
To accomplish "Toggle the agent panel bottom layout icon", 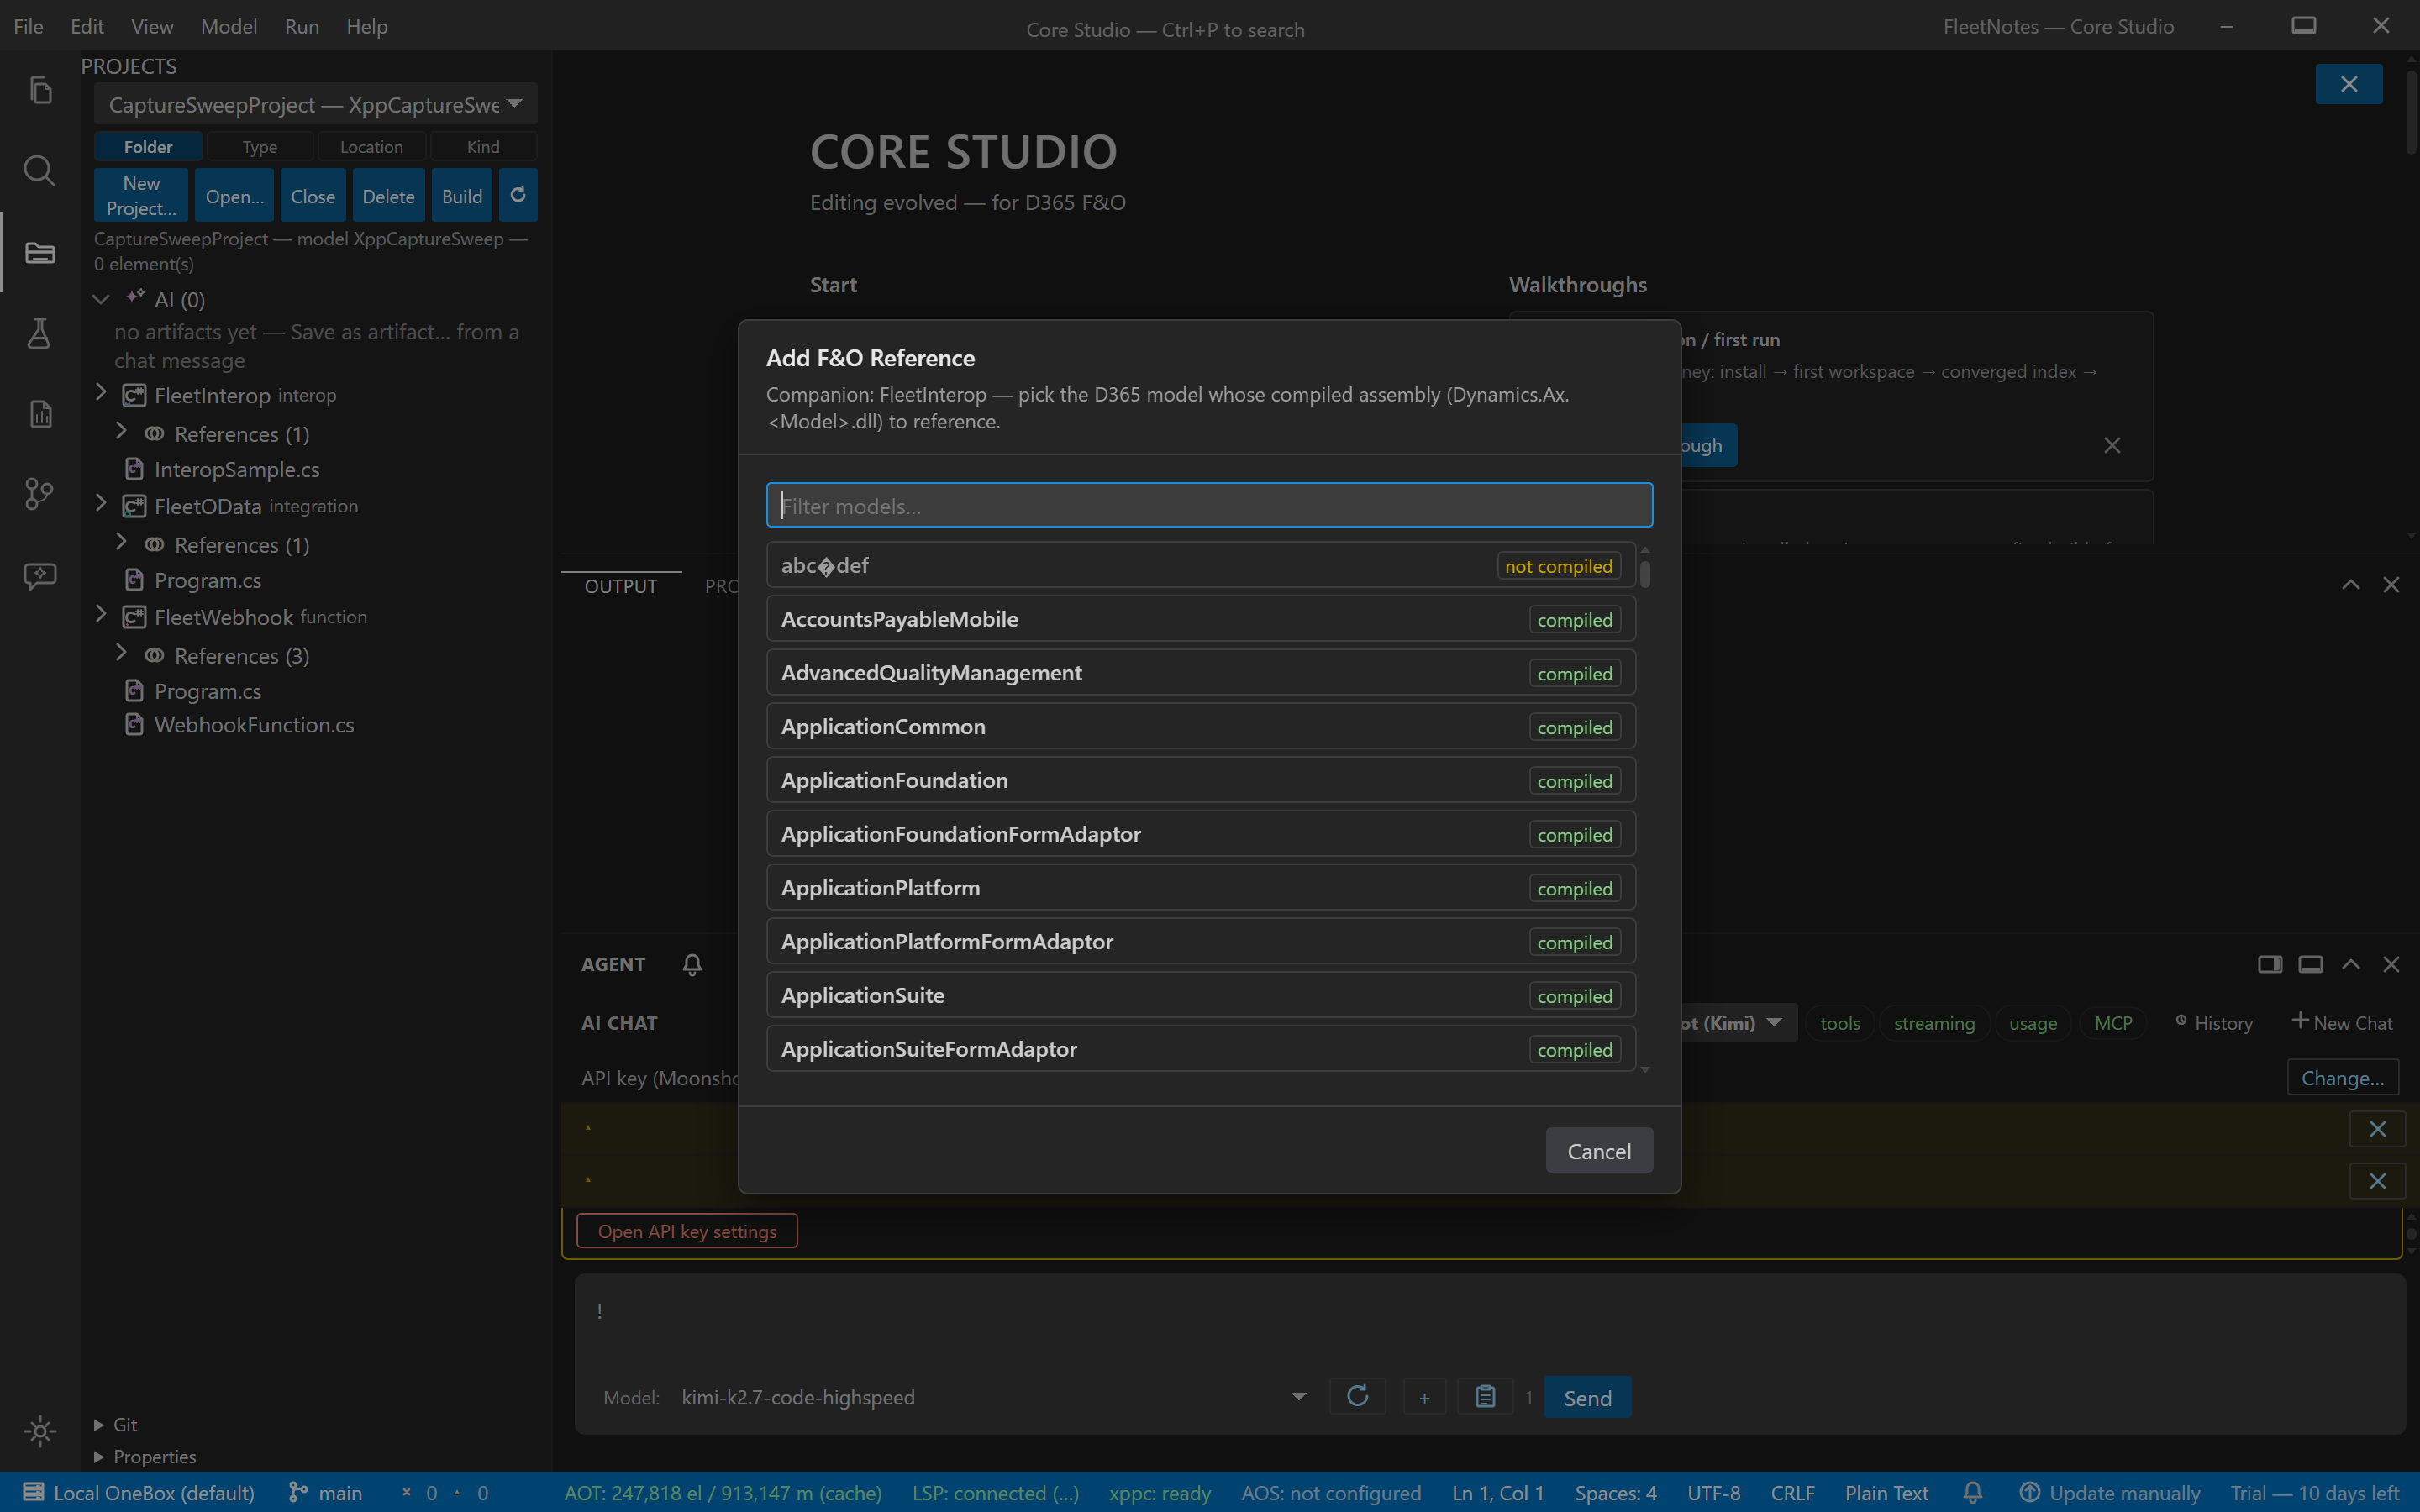I will click(2310, 964).
